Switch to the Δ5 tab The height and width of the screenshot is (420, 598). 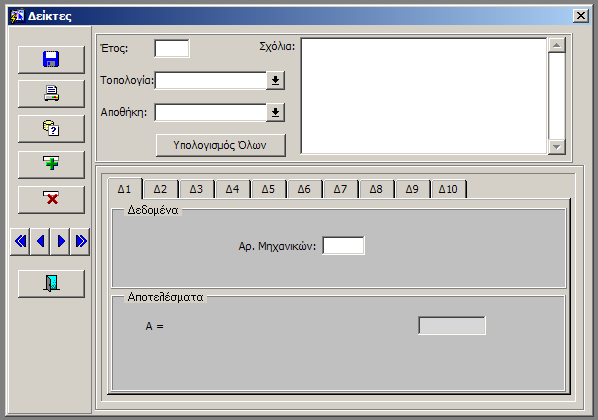(x=268, y=189)
